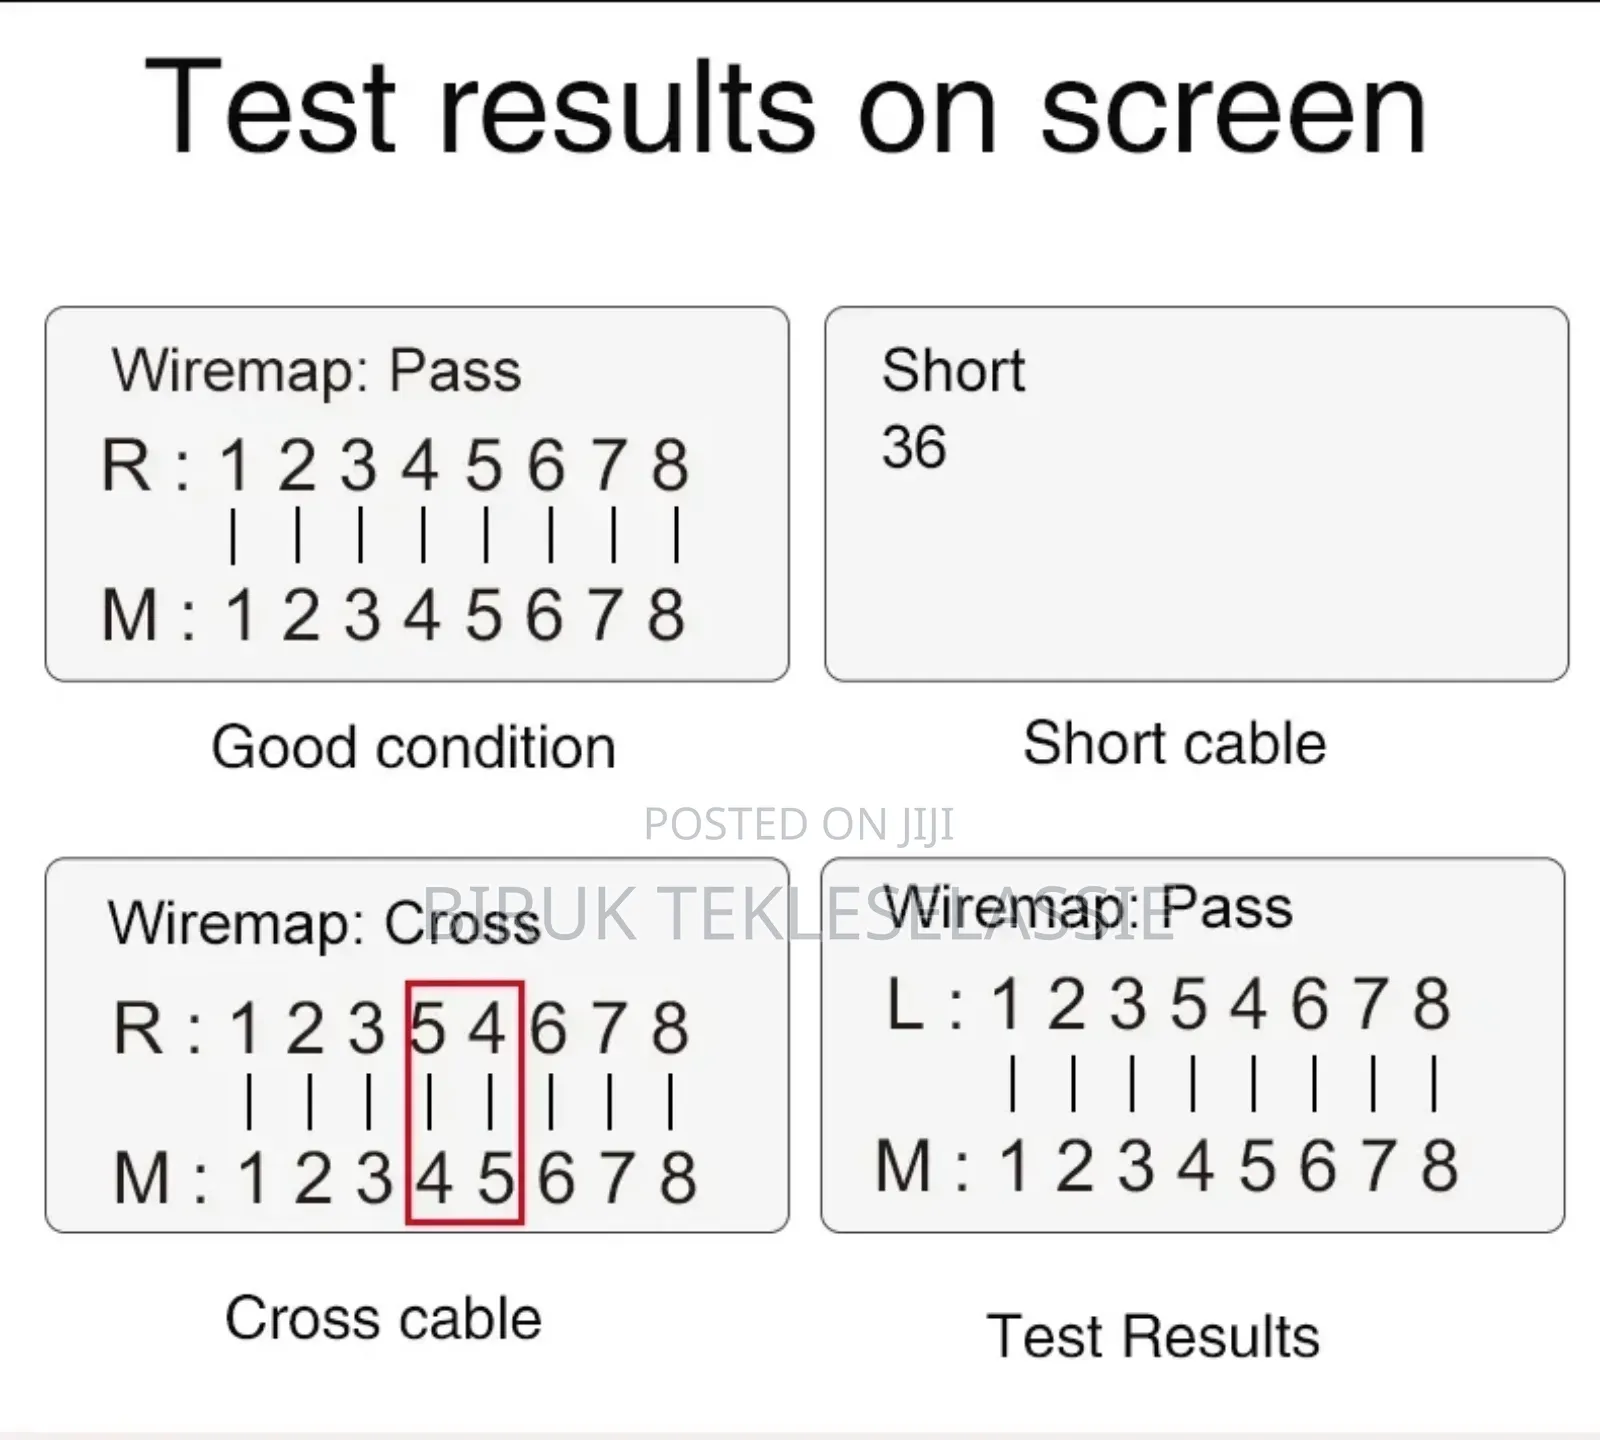Click the M: pin row above Good condition
Viewport: 1600px width, 1440px height.
tap(395, 614)
